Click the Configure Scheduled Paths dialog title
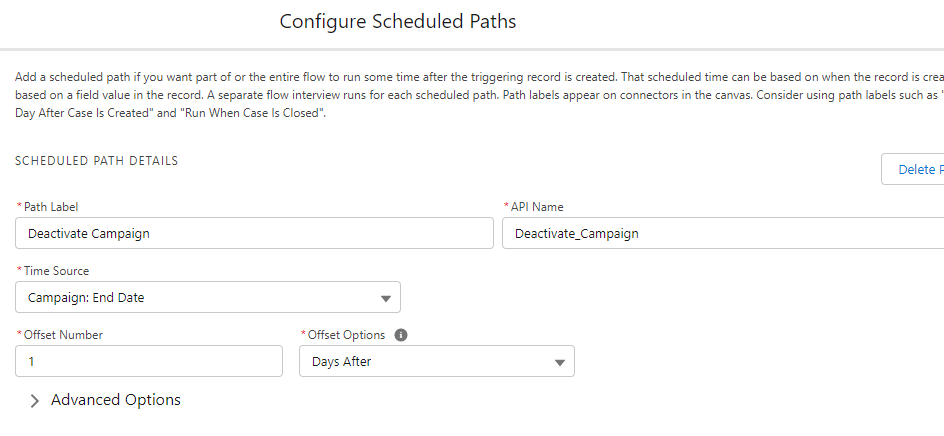 pos(398,21)
